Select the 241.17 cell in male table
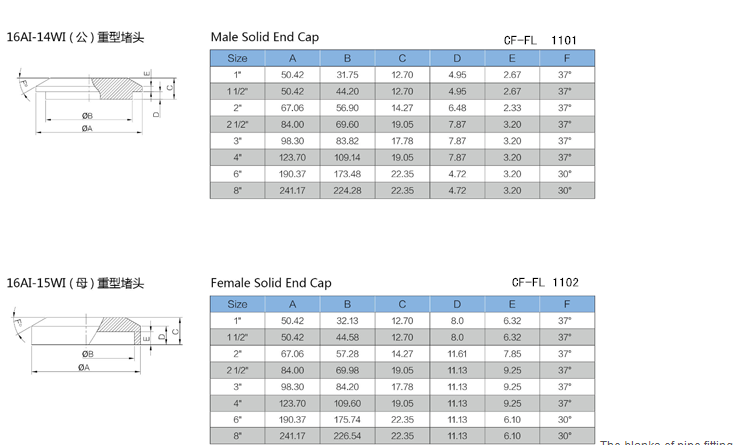The height and width of the screenshot is (445, 748). (292, 191)
